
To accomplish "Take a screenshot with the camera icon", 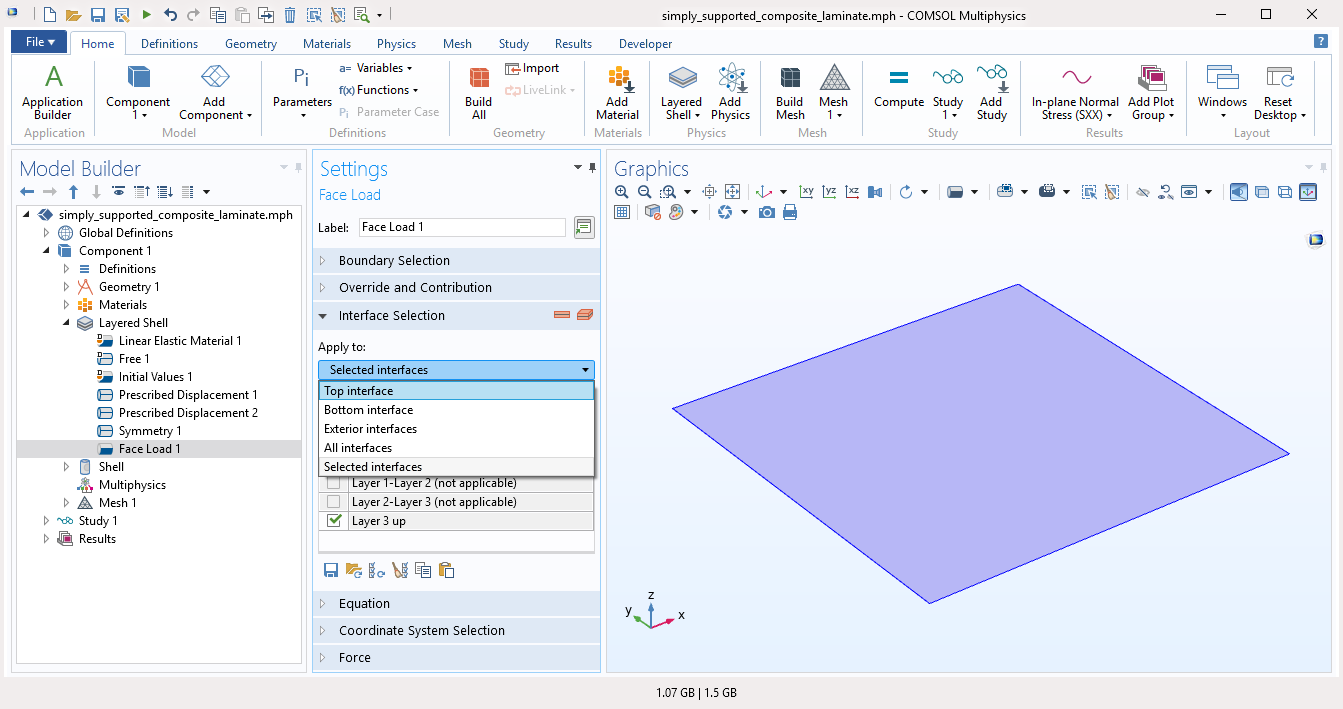I will click(766, 212).
